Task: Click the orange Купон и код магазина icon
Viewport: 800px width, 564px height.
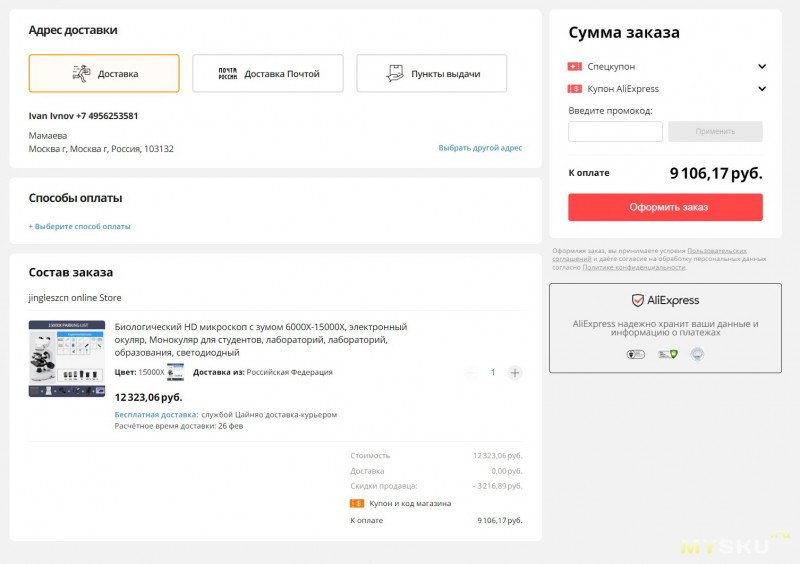Action: pos(357,503)
